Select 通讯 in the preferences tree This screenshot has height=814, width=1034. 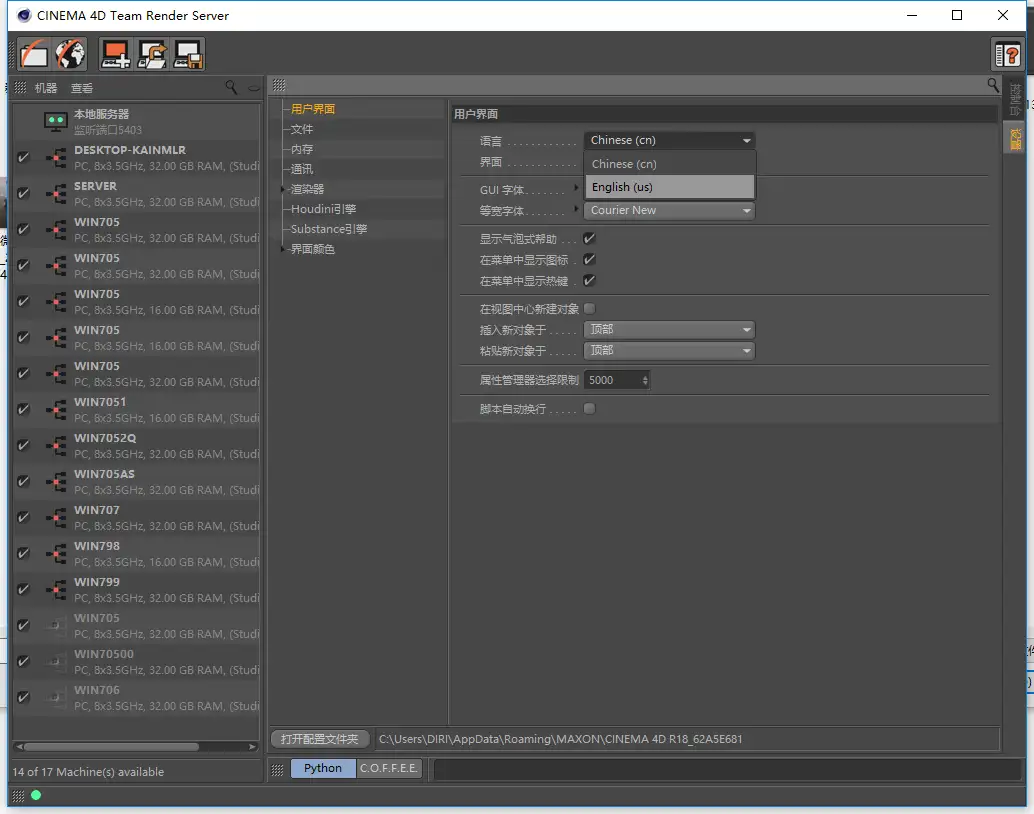tap(302, 169)
